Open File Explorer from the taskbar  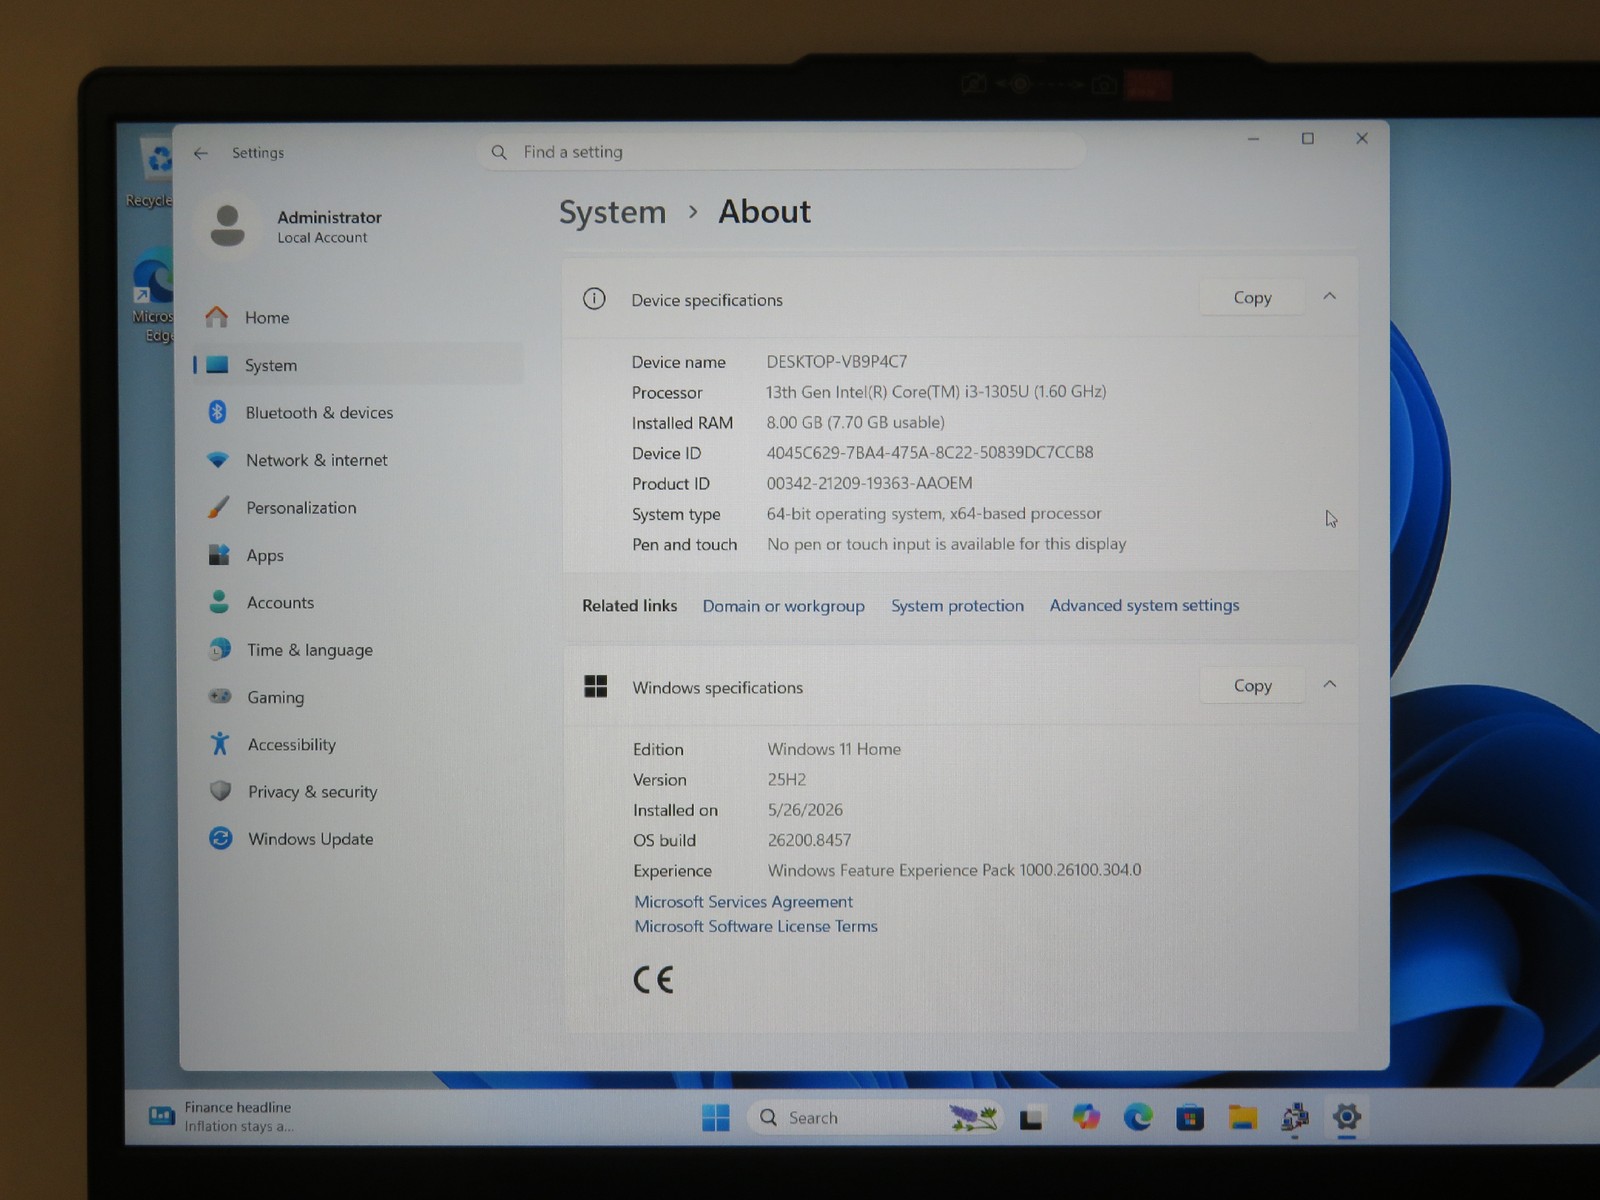coord(1243,1117)
